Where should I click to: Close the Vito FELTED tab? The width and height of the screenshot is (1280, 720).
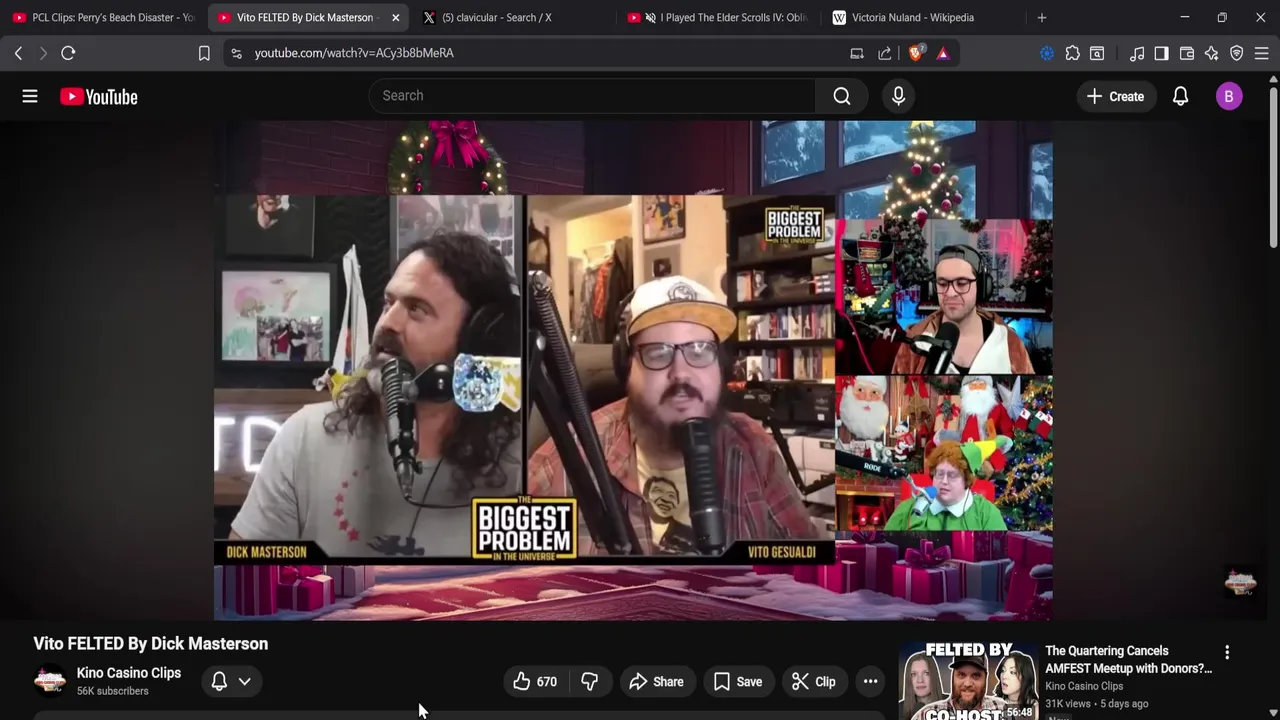396,17
